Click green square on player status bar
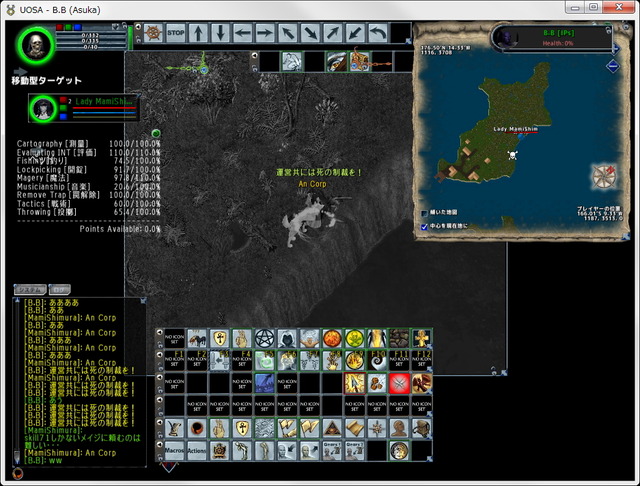Image resolution: width=640 pixels, height=486 pixels. (x=68, y=27)
